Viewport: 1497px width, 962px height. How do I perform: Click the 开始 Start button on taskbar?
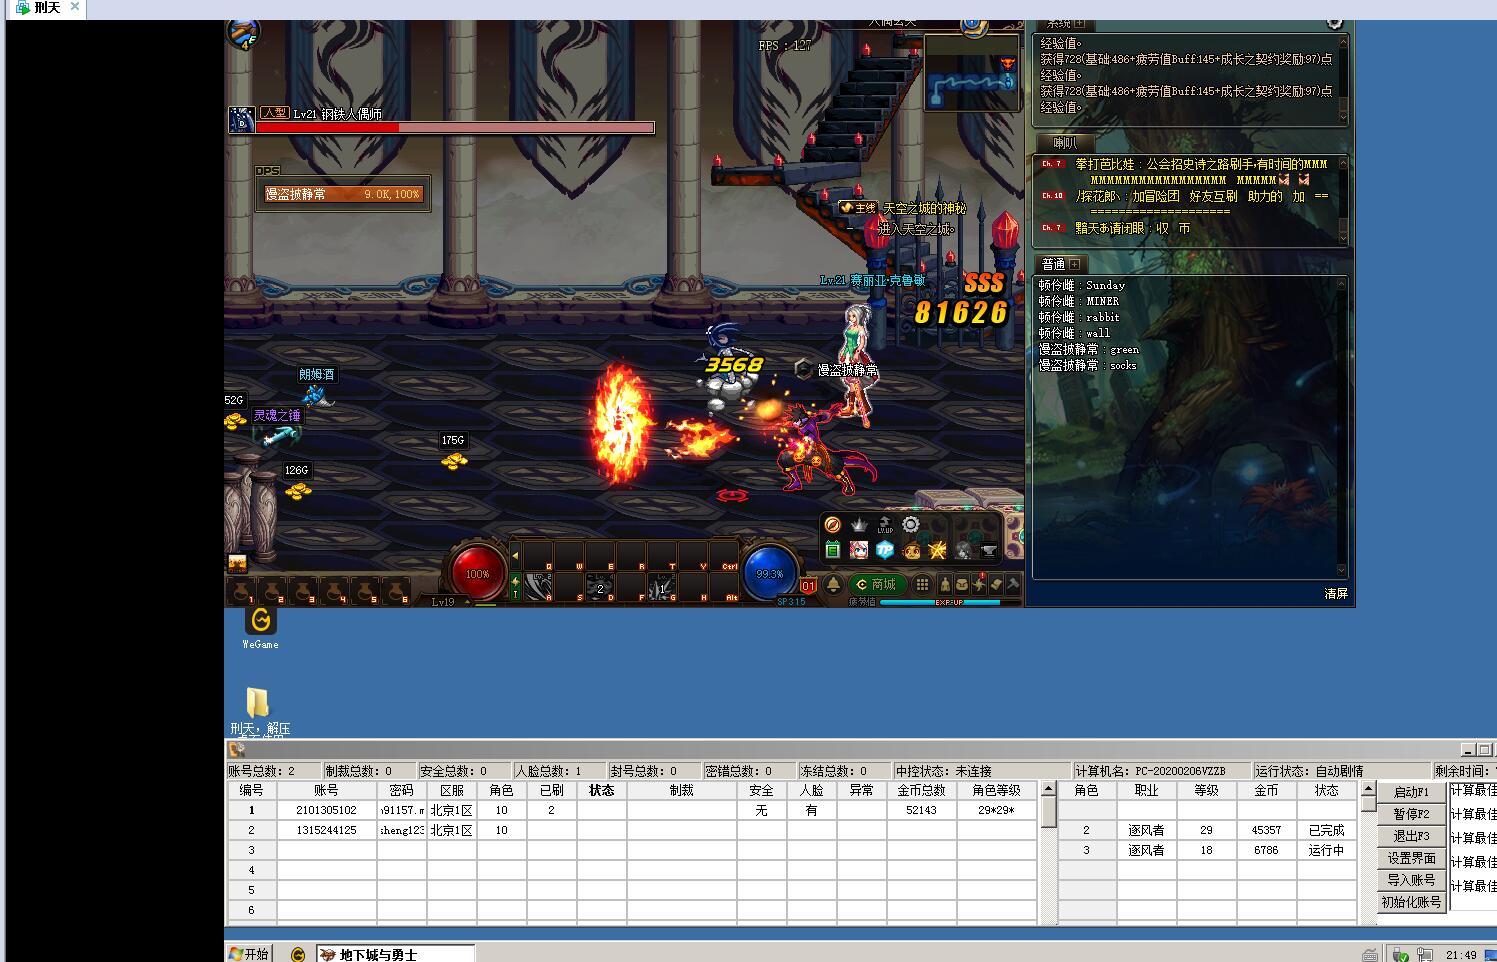point(249,954)
